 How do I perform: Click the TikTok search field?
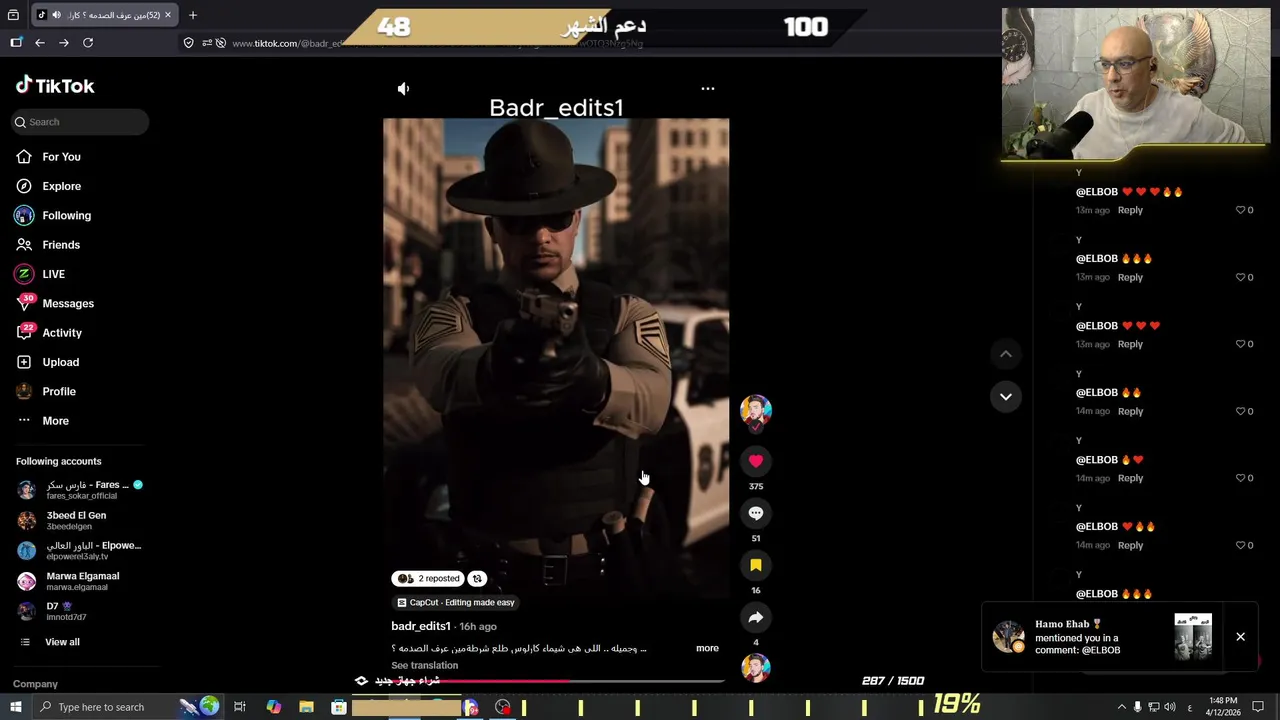[81, 122]
